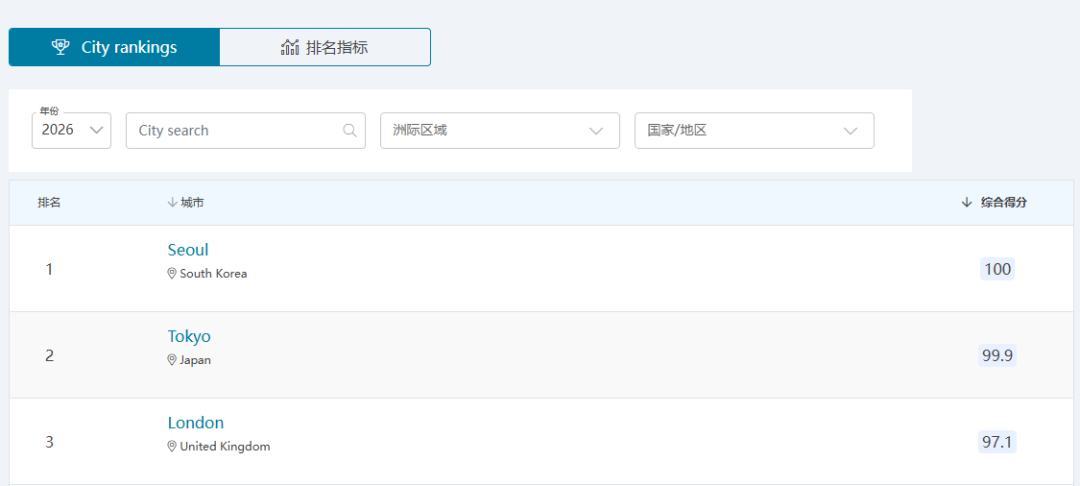Open the 年份 2026 year dropdown

click(72, 130)
